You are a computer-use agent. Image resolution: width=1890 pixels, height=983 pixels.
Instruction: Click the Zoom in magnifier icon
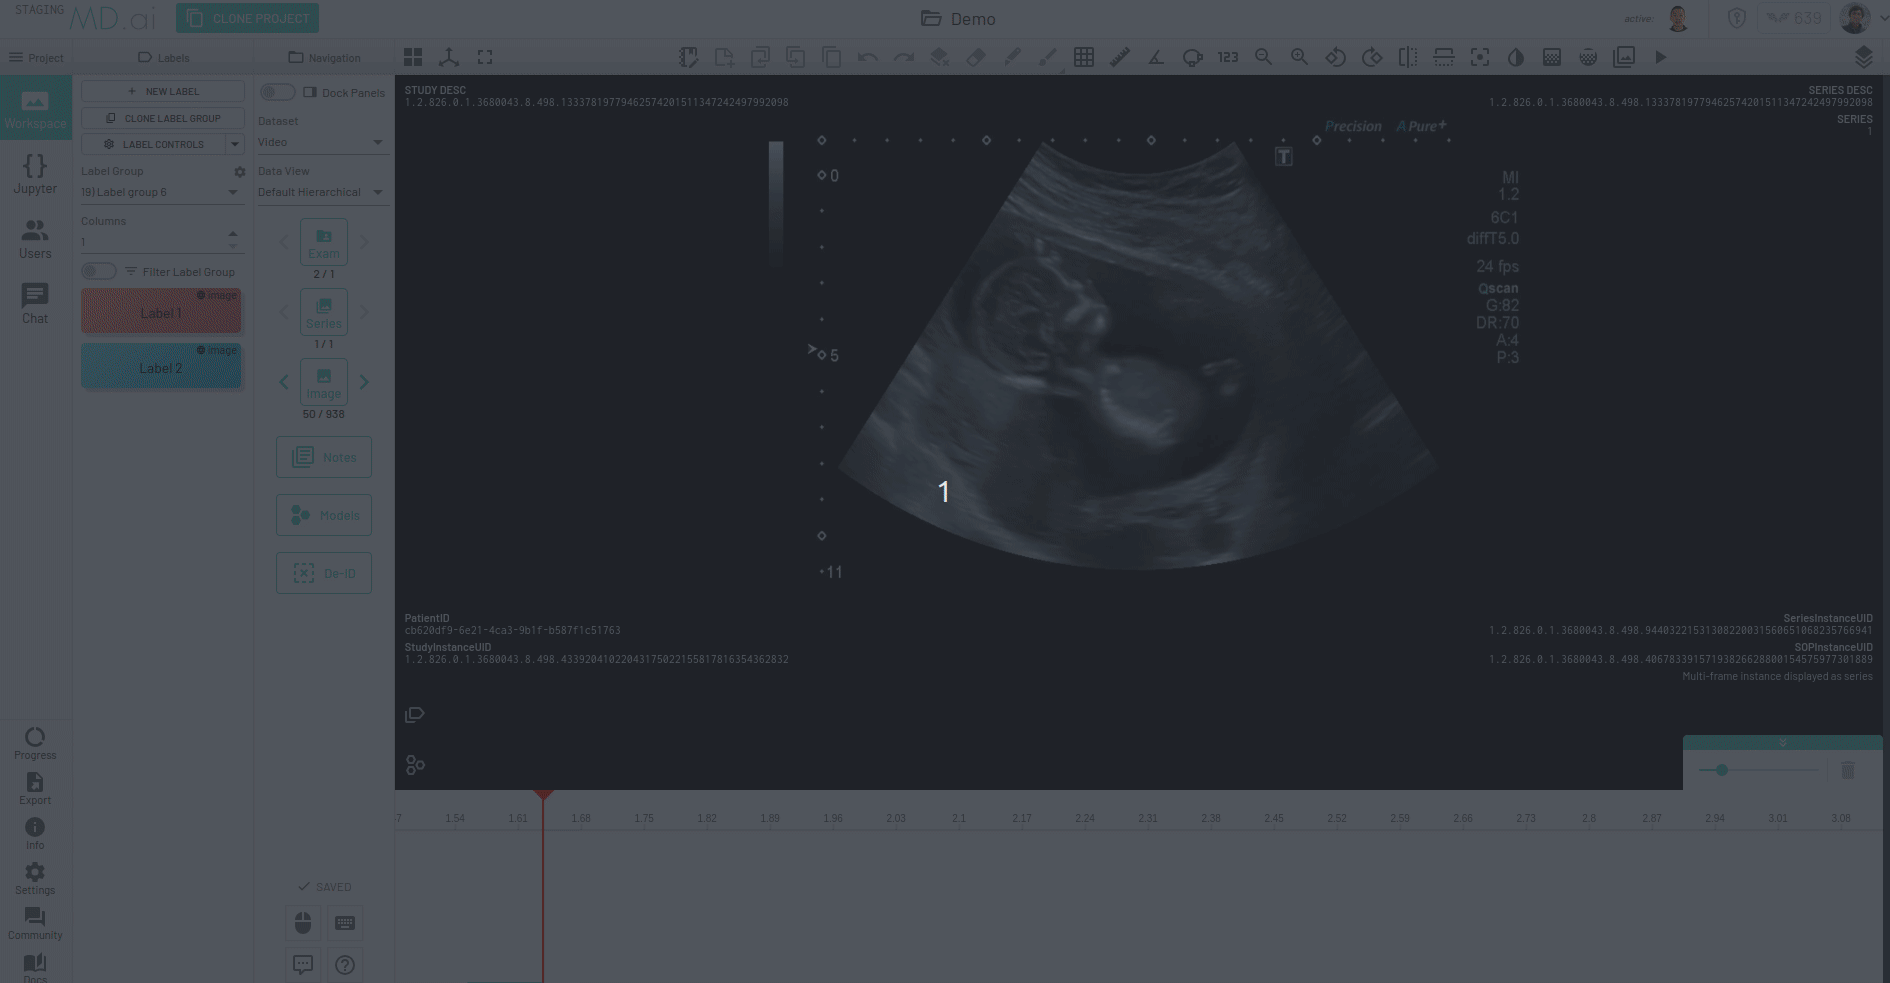pos(1301,57)
